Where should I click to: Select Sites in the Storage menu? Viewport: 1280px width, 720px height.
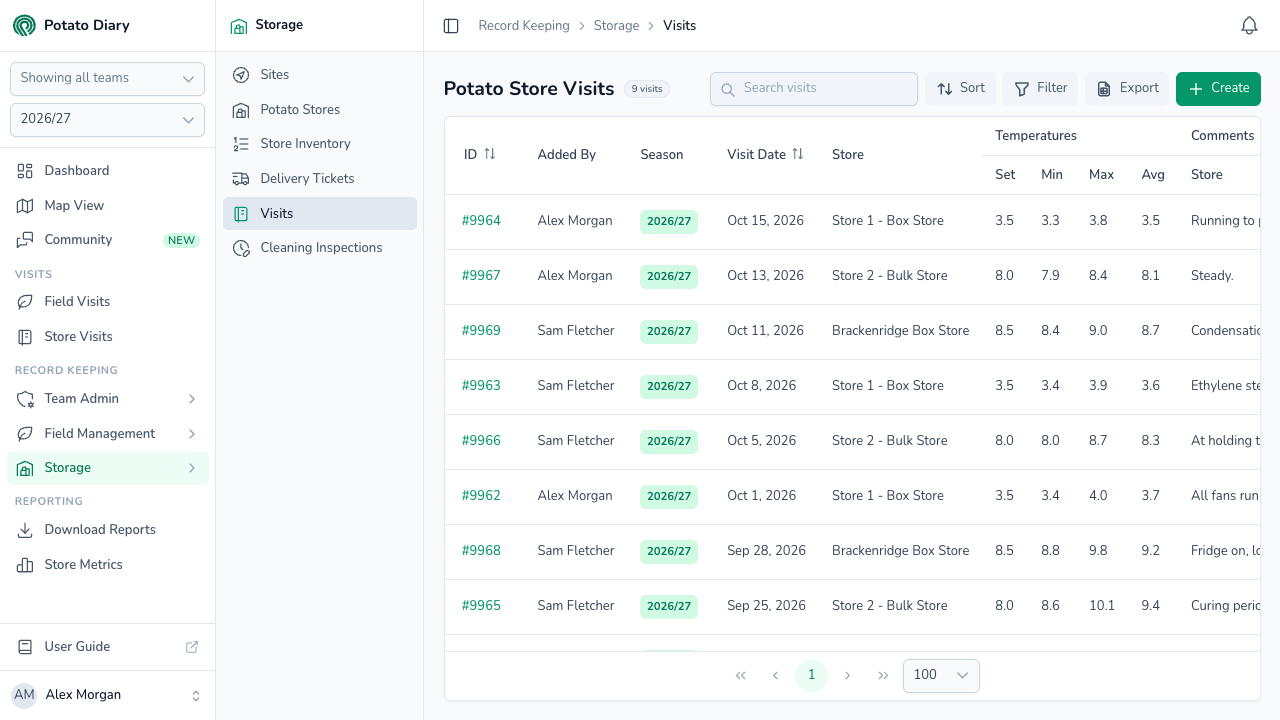coord(319,75)
